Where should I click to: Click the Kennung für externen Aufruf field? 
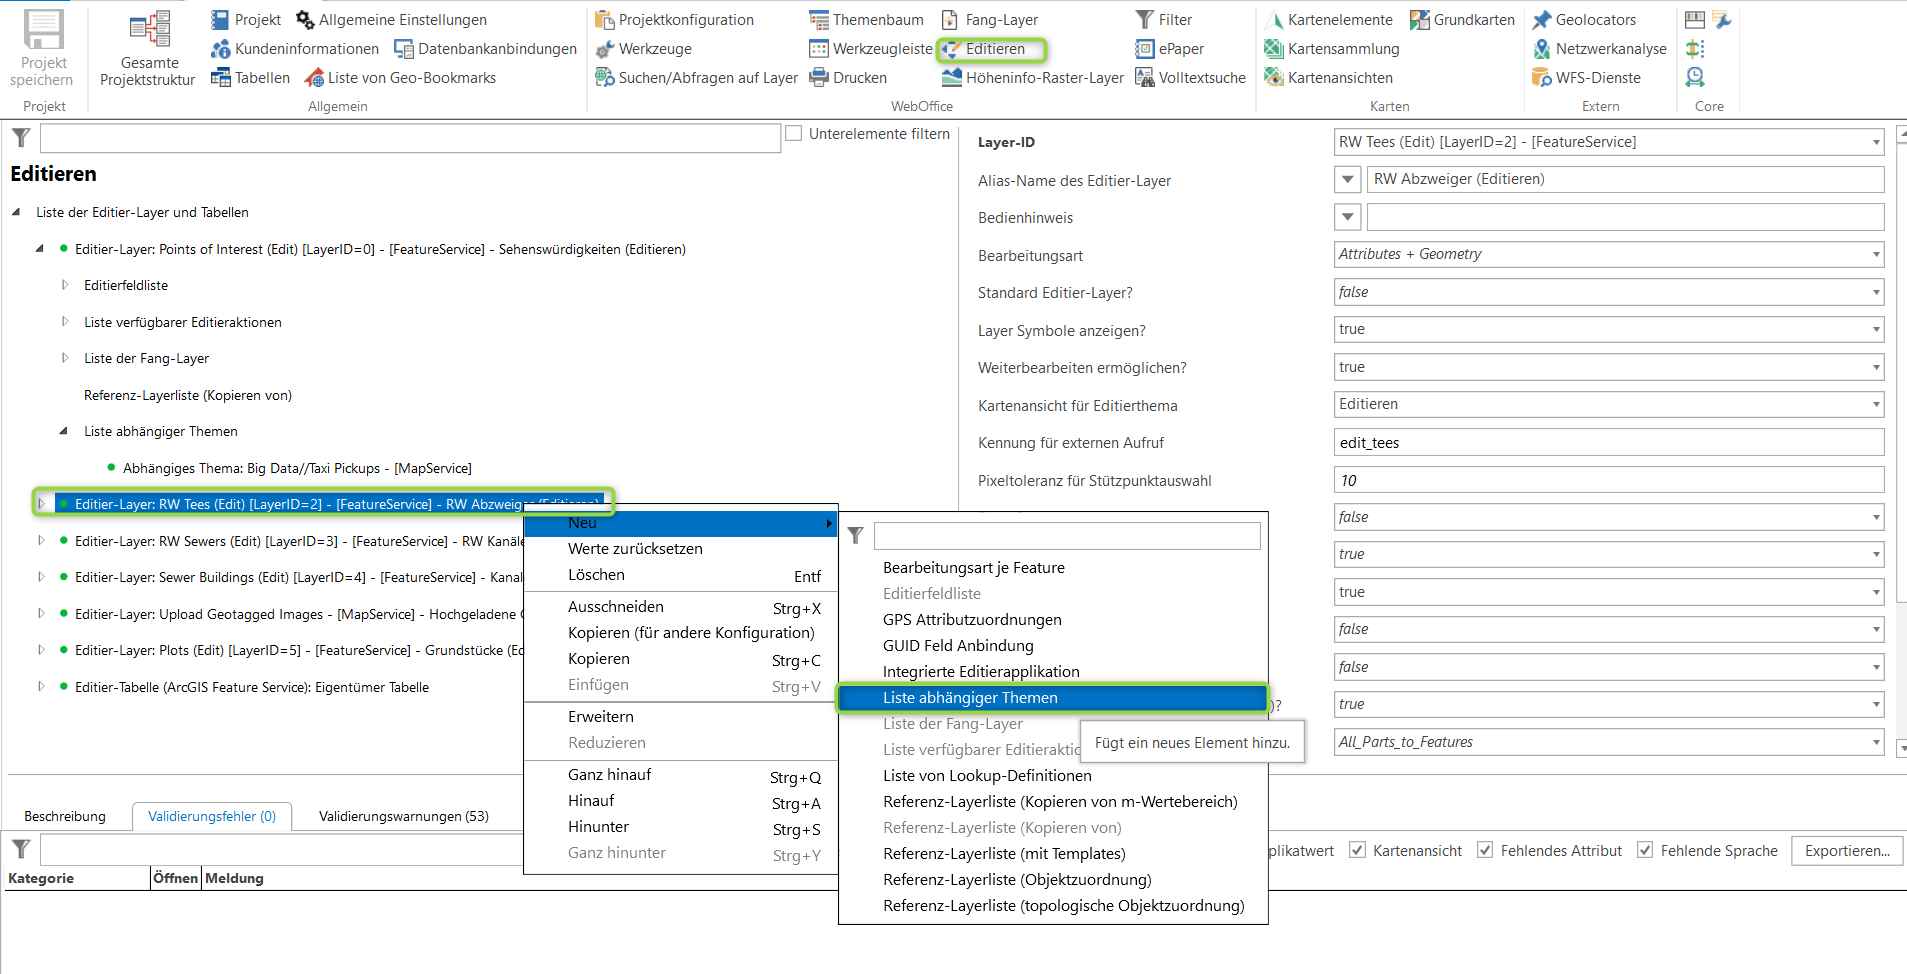point(1609,442)
